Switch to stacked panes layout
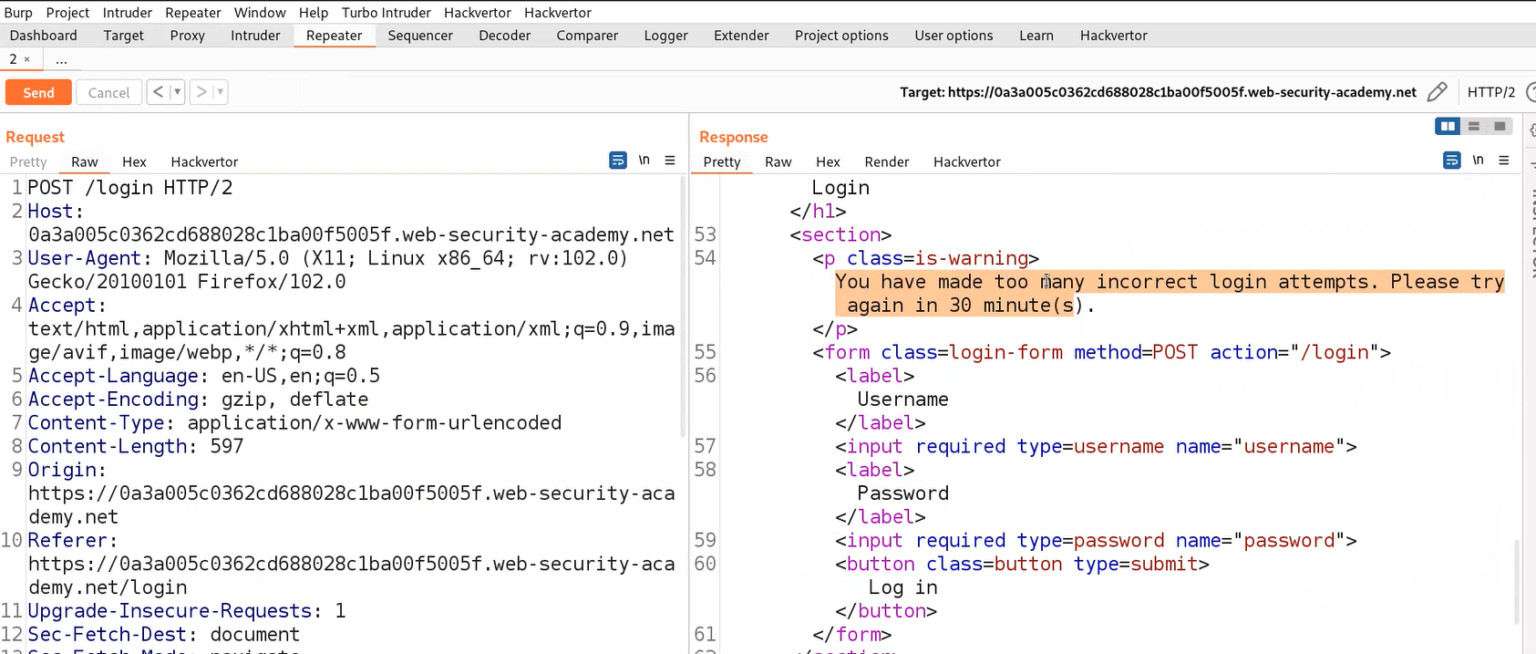The image size is (1536, 654). tap(1473, 126)
